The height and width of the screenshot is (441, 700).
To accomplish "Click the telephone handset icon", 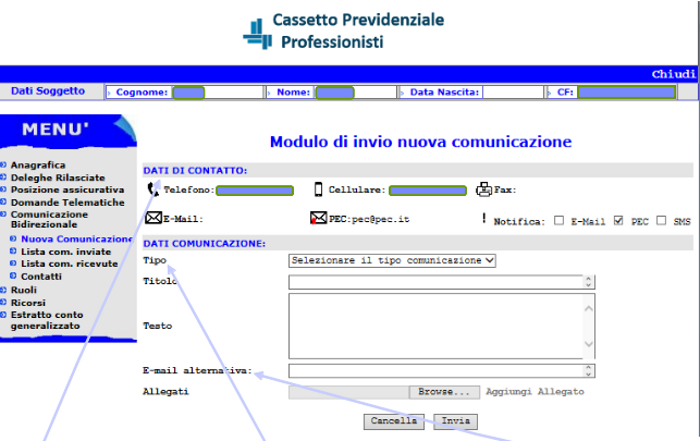I will pyautogui.click(x=153, y=190).
